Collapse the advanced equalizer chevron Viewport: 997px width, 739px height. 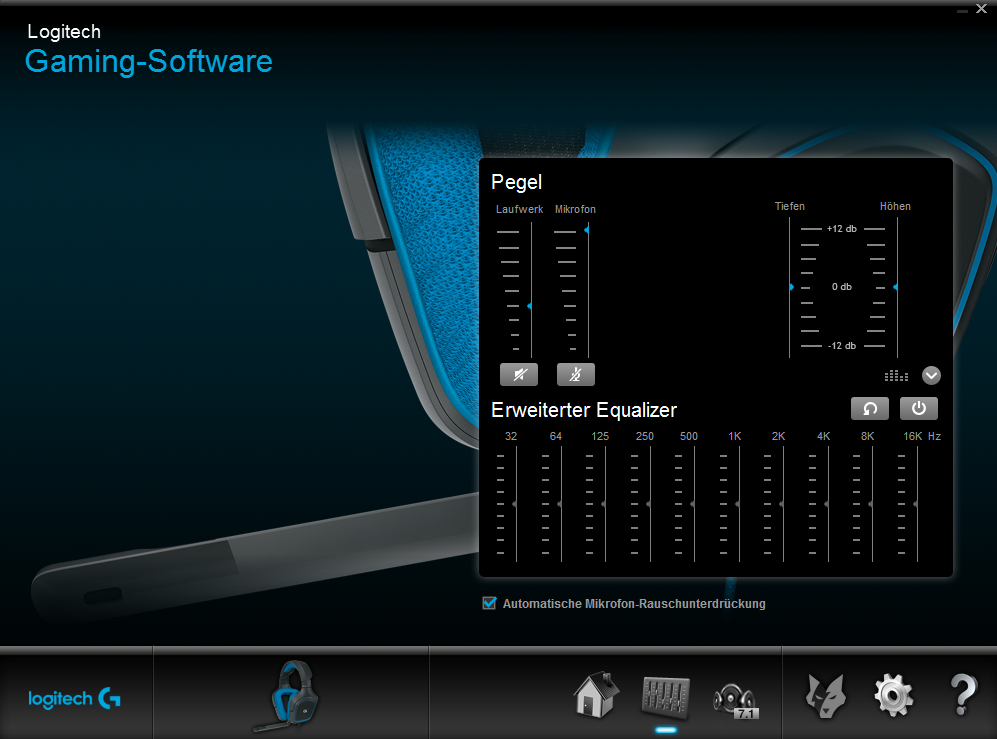click(x=931, y=375)
